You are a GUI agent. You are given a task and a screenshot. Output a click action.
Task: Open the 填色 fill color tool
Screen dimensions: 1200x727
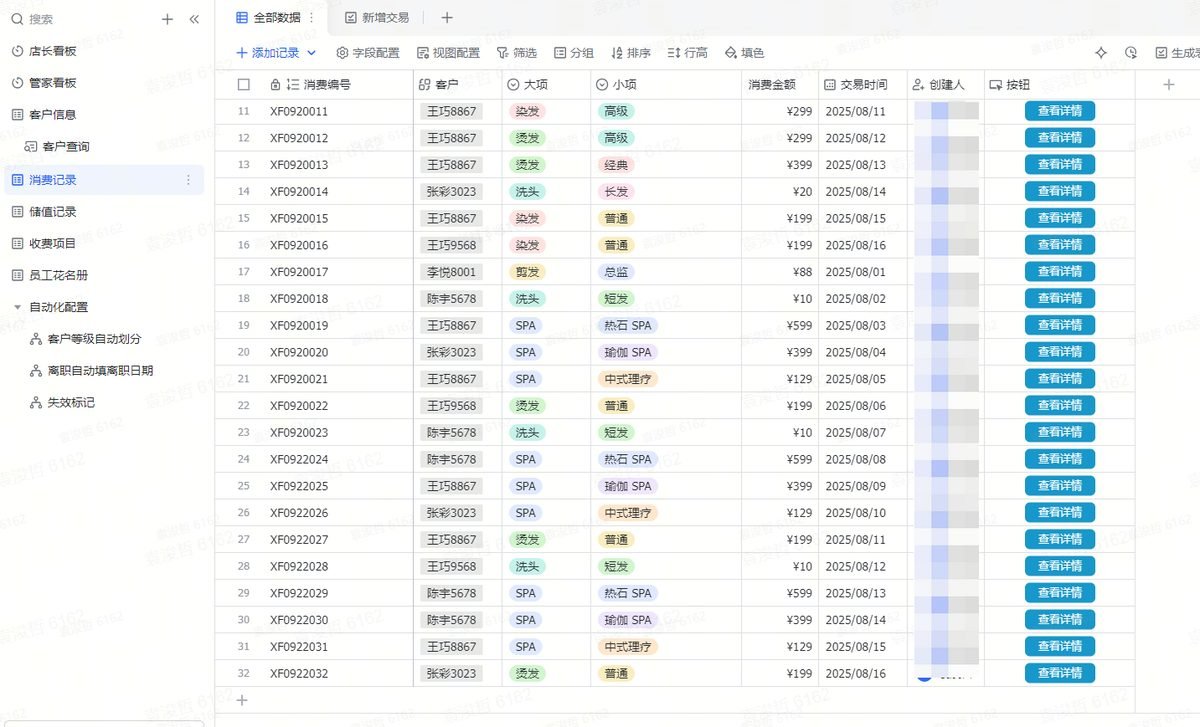point(744,53)
